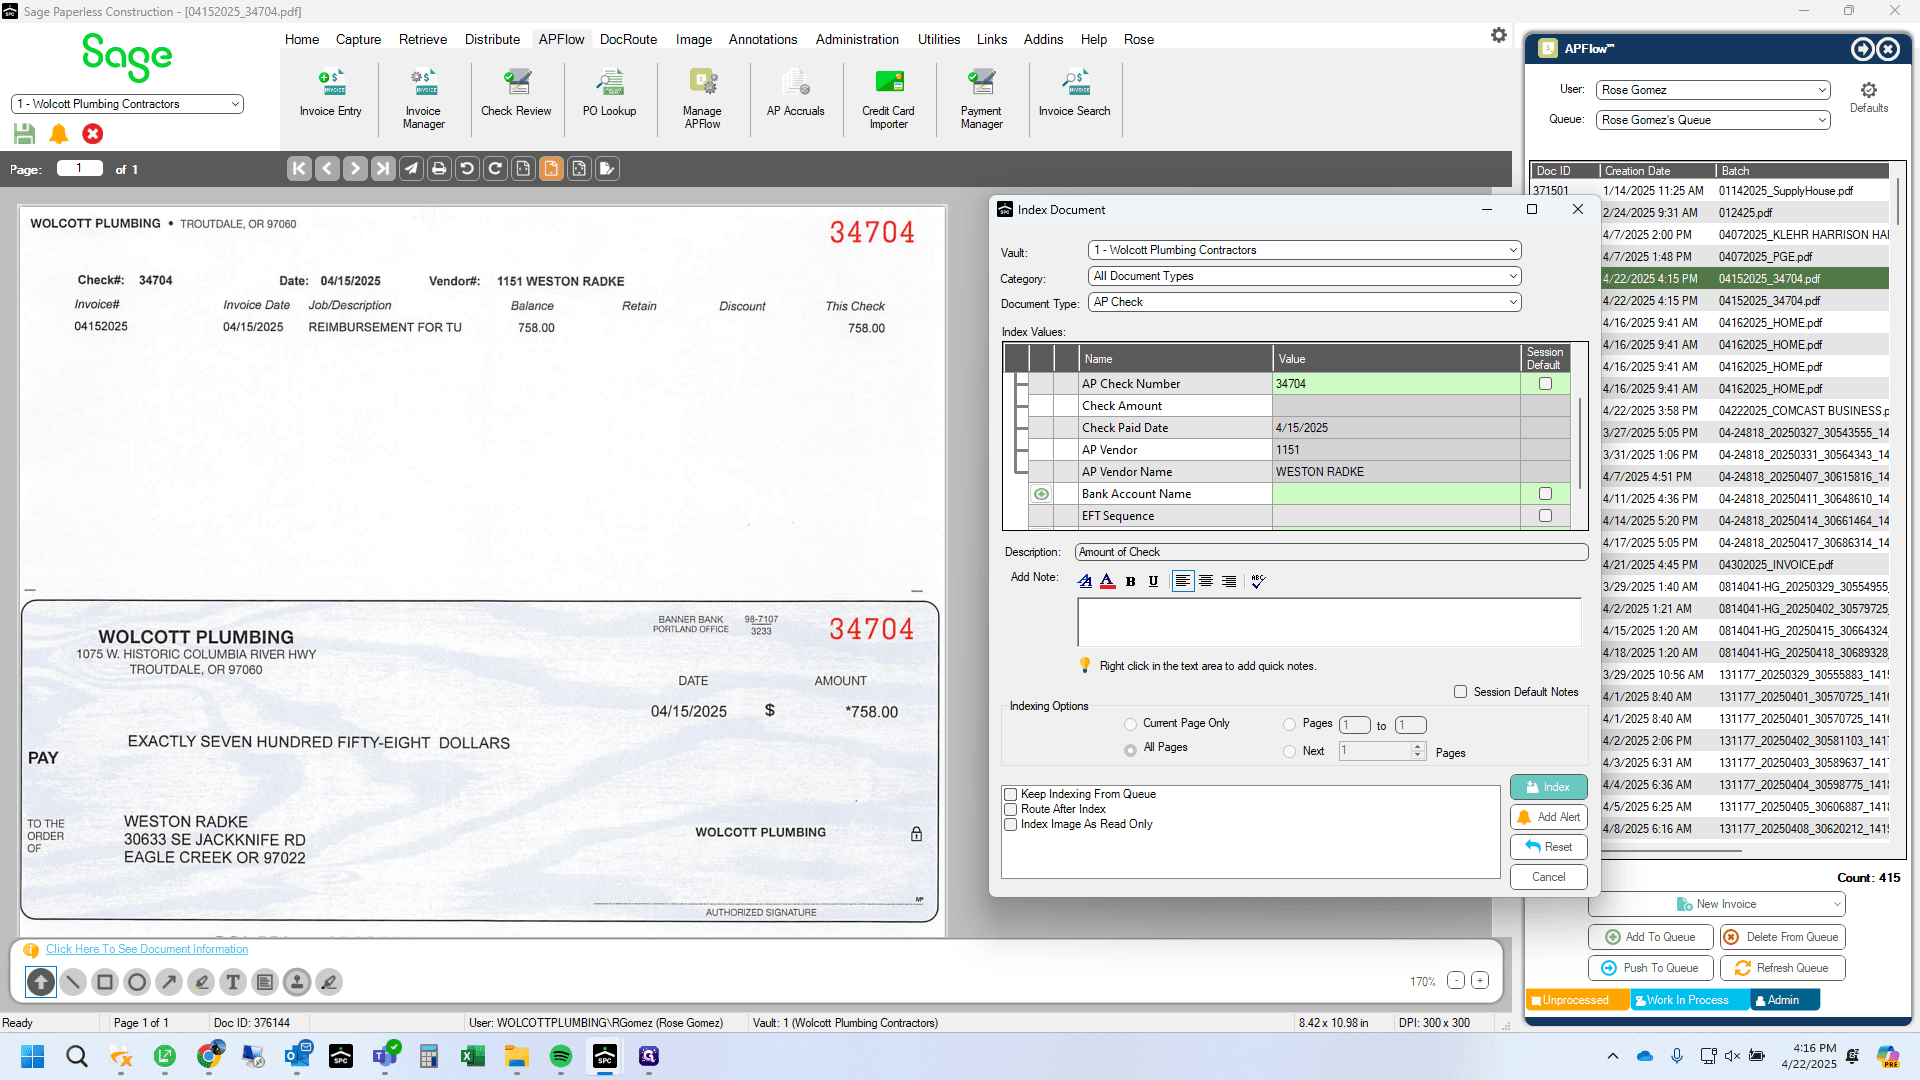
Task: Send the document with the paper-plane icon
Action: click(x=411, y=169)
